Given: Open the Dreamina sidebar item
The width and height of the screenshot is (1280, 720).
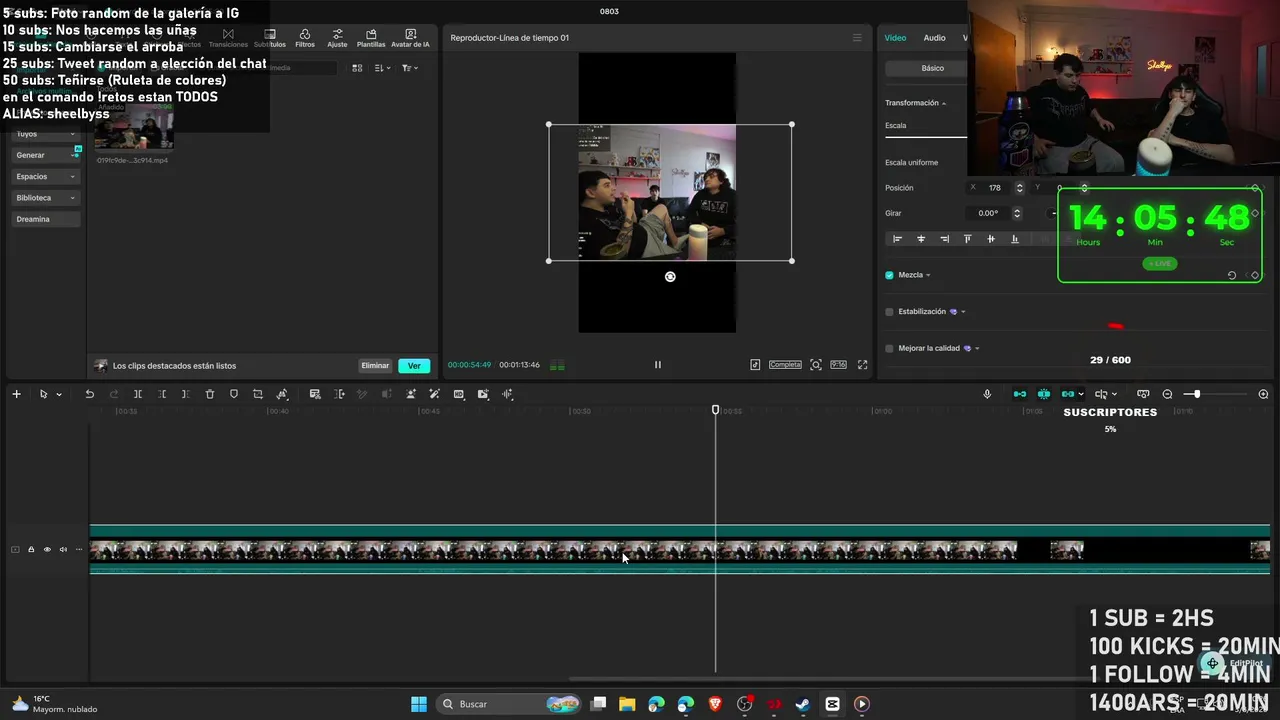Looking at the screenshot, I should coord(46,219).
